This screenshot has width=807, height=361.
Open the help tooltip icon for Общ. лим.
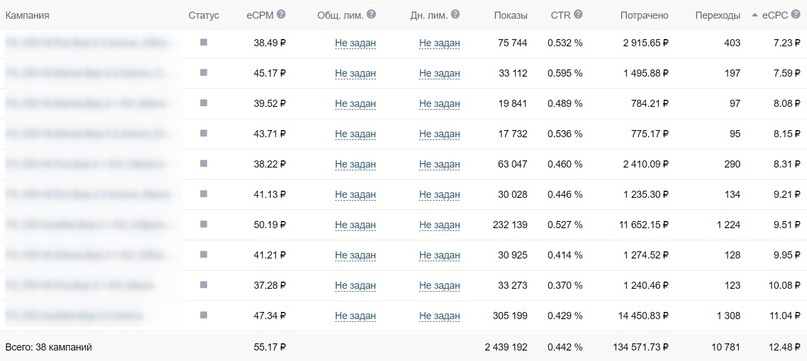(x=372, y=14)
